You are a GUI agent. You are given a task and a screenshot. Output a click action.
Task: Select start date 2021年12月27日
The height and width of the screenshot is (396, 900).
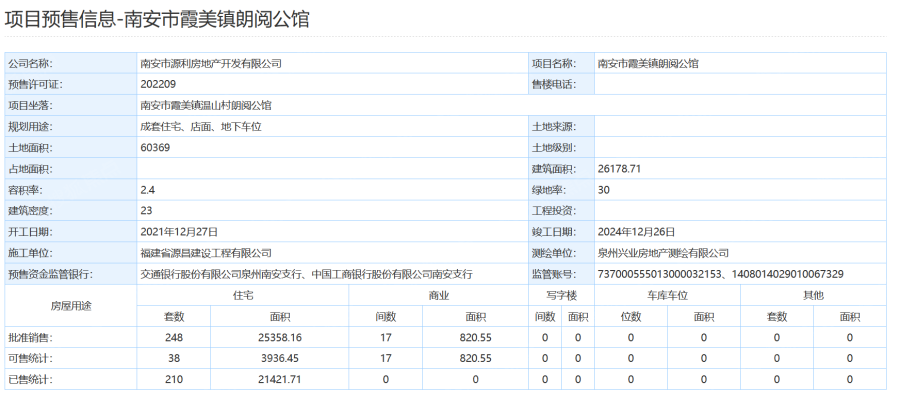pyautogui.click(x=179, y=232)
